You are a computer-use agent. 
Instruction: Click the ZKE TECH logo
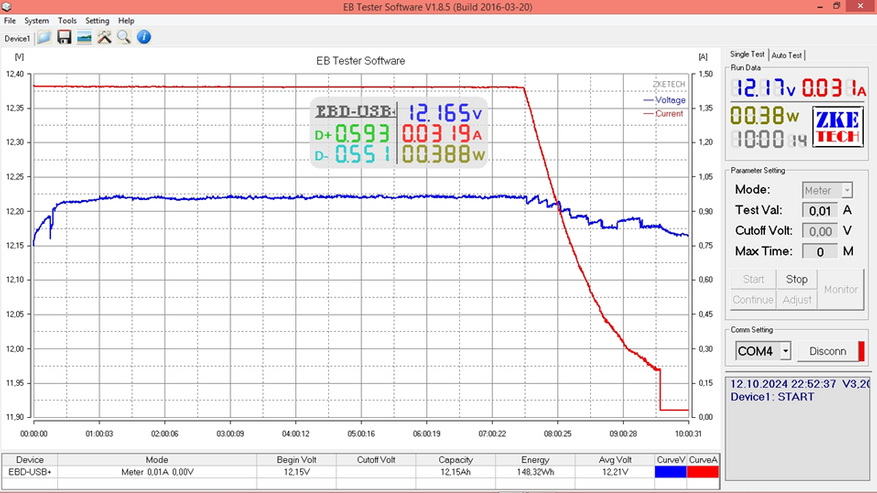click(837, 127)
